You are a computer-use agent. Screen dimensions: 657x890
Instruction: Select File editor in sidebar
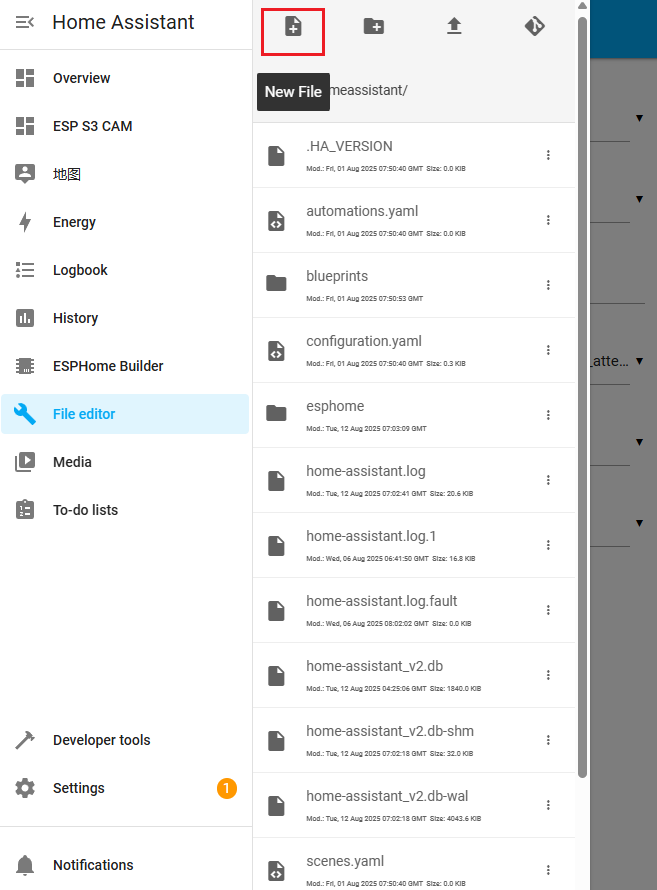(x=125, y=414)
